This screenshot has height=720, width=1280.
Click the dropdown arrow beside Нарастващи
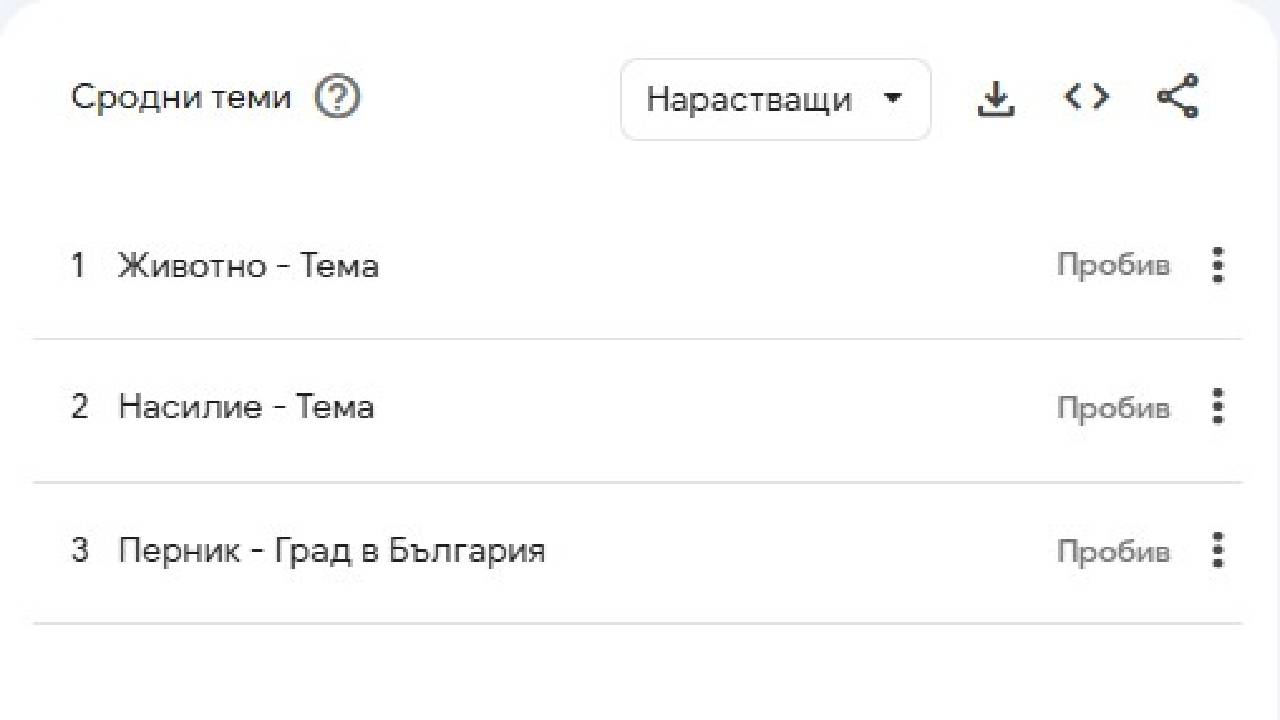click(x=894, y=99)
